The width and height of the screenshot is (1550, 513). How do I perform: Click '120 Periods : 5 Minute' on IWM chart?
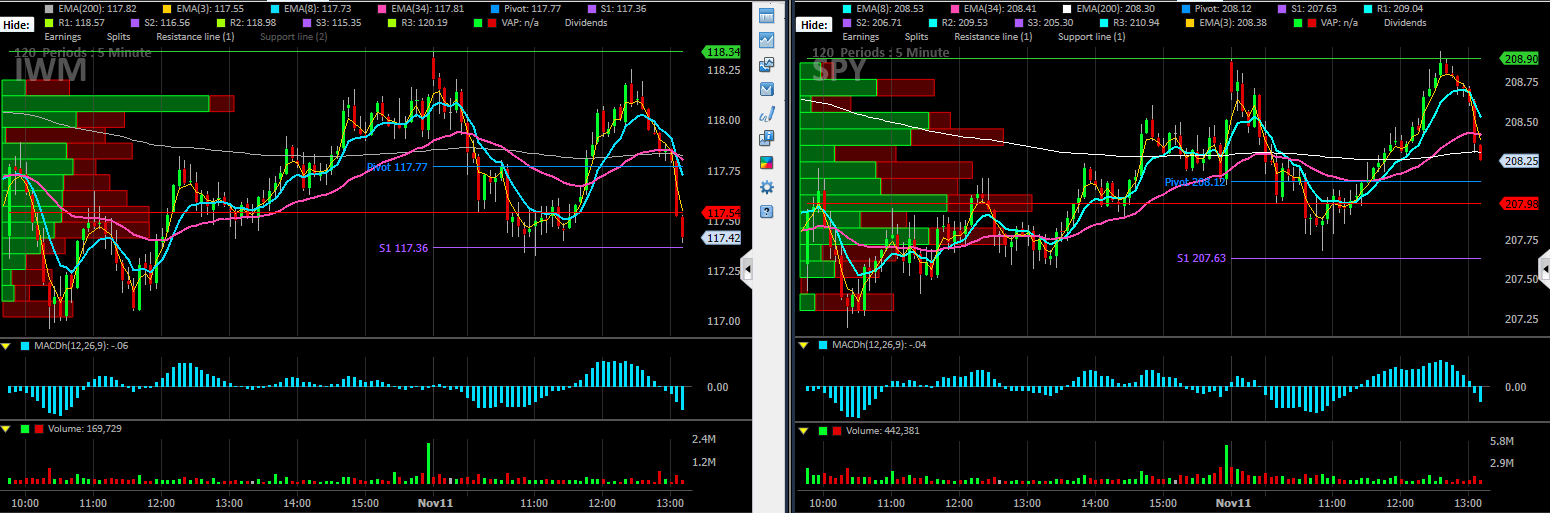pyautogui.click(x=82, y=52)
